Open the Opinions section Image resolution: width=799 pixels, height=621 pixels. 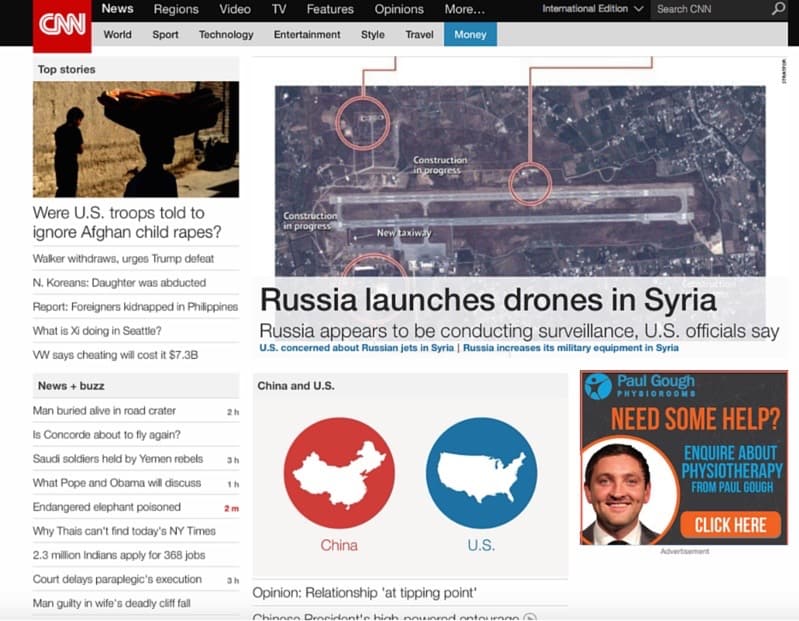tap(399, 9)
